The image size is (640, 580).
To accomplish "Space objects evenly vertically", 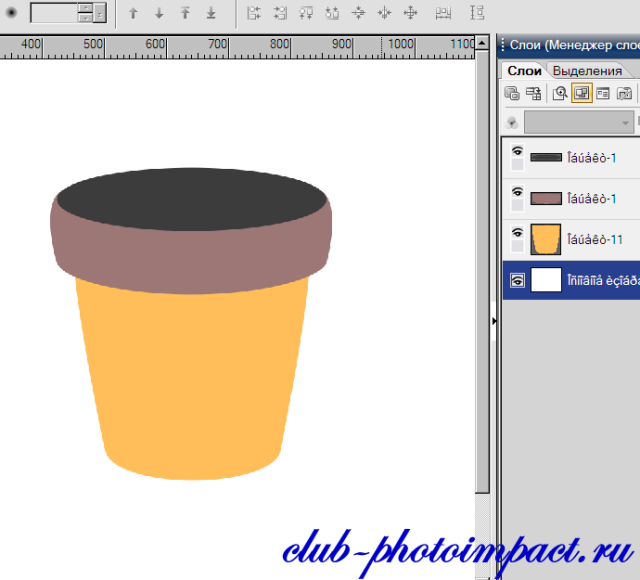I will click(477, 13).
